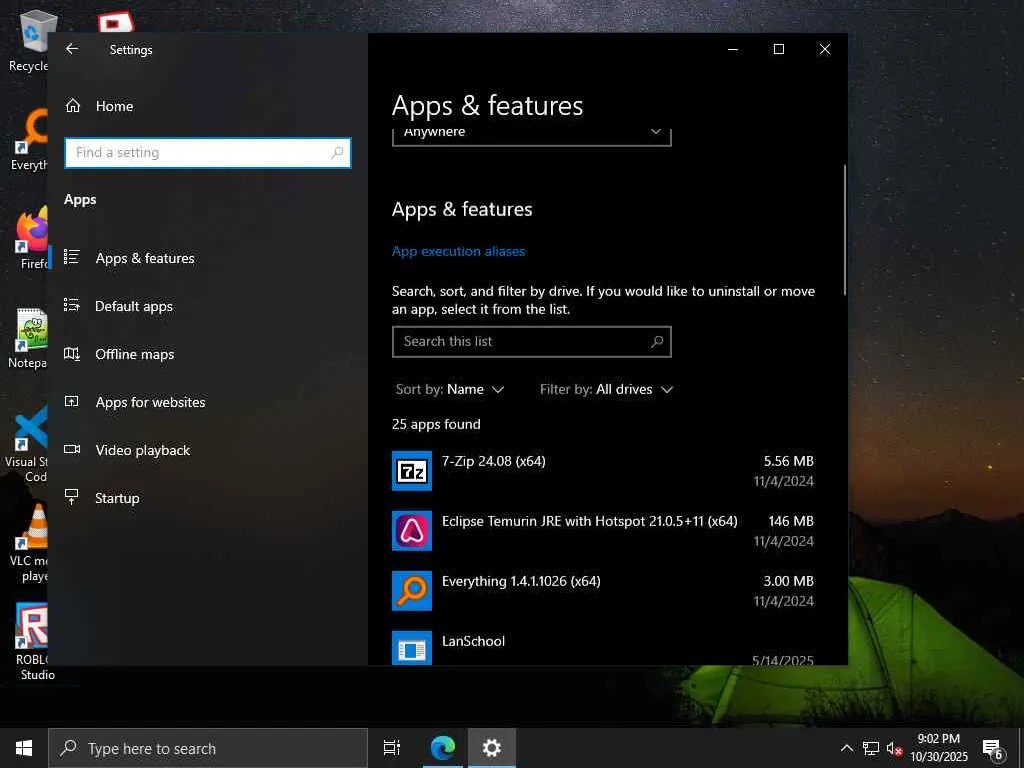
Task: Click the Eclipse Temurin app icon
Action: pyautogui.click(x=411, y=531)
